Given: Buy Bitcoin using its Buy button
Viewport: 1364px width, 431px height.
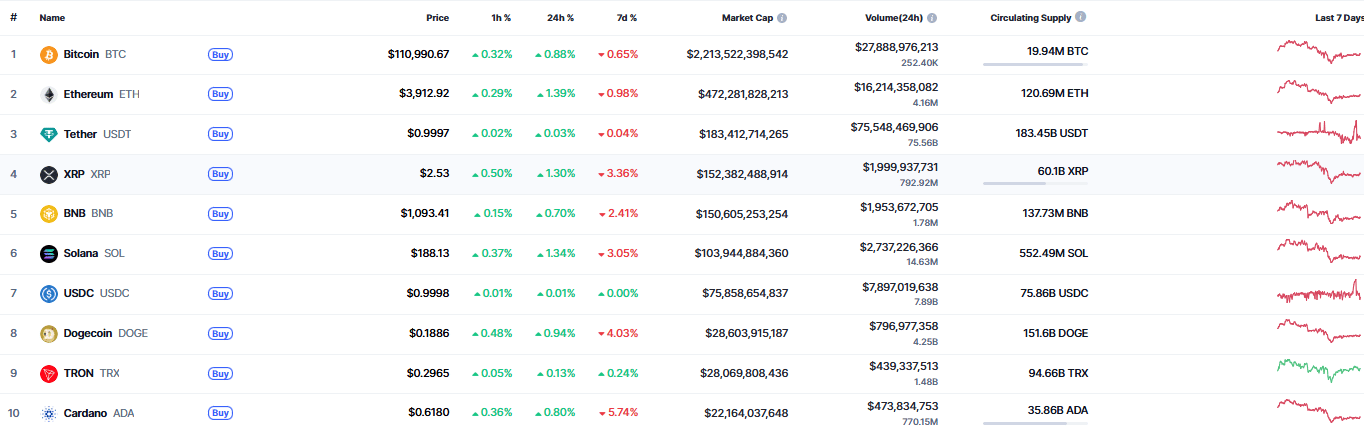Looking at the screenshot, I should (x=221, y=54).
